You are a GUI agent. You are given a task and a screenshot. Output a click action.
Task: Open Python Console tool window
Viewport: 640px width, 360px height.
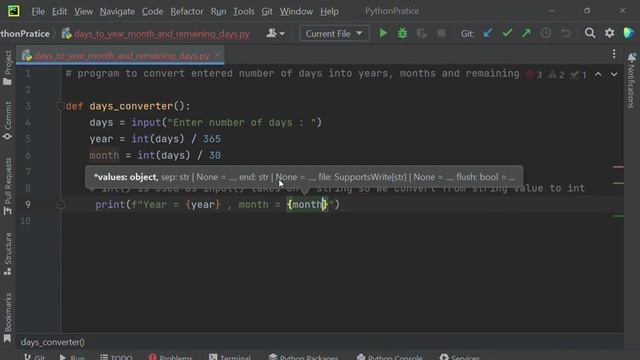tap(389, 357)
